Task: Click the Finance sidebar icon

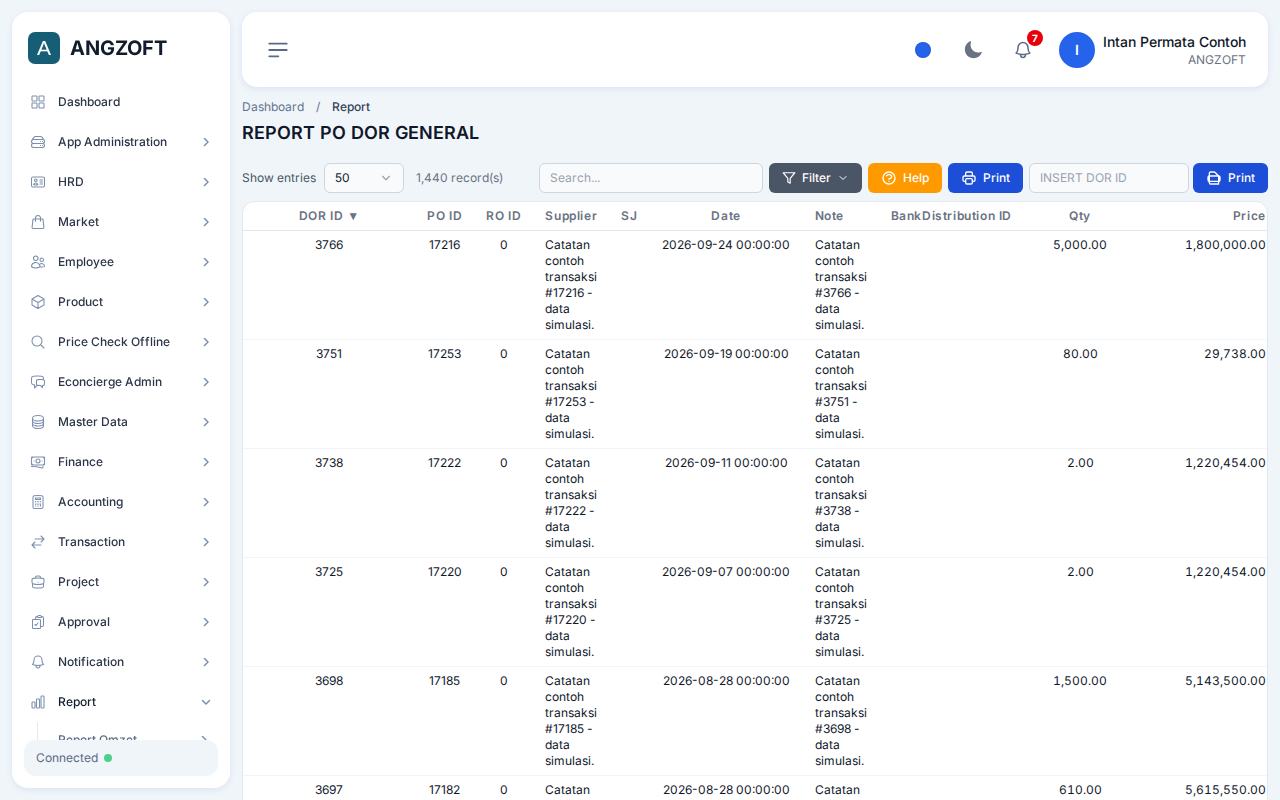Action: 38,462
